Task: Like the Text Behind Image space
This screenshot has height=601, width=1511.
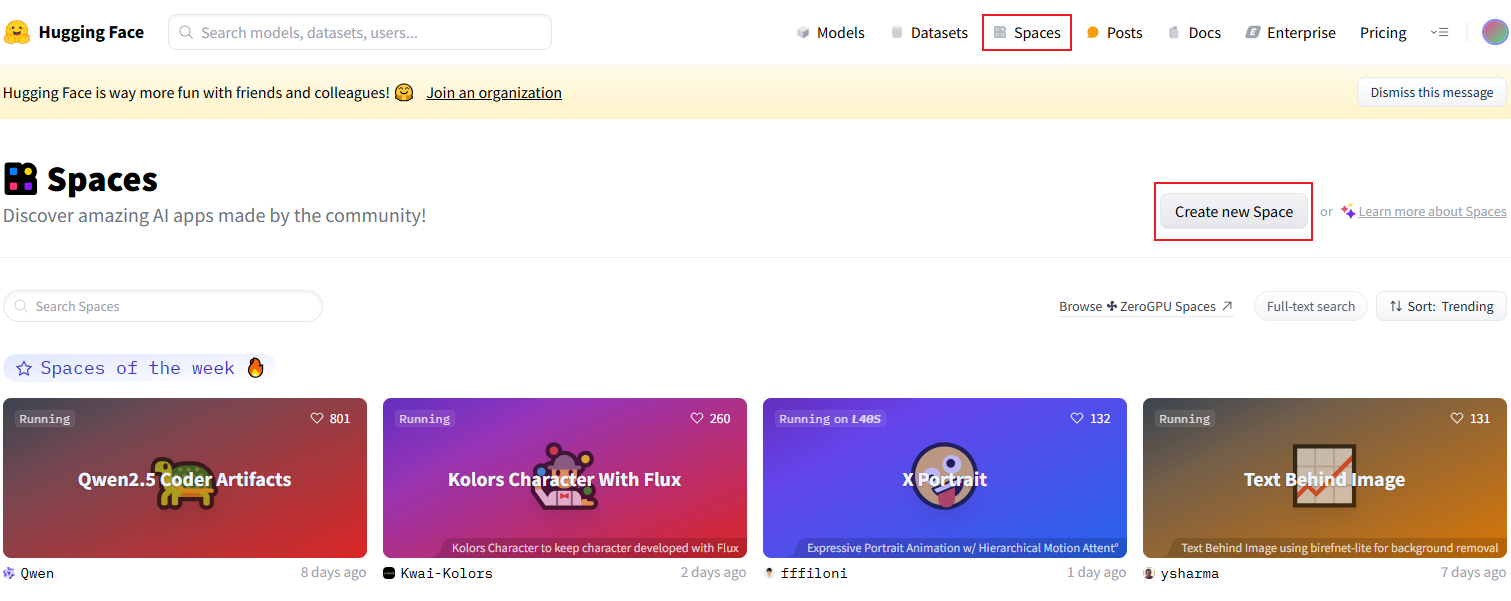Action: coord(1457,418)
